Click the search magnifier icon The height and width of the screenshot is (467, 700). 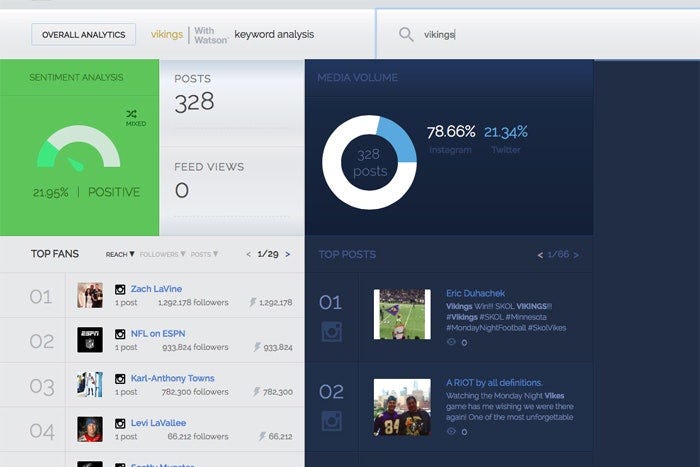point(406,34)
